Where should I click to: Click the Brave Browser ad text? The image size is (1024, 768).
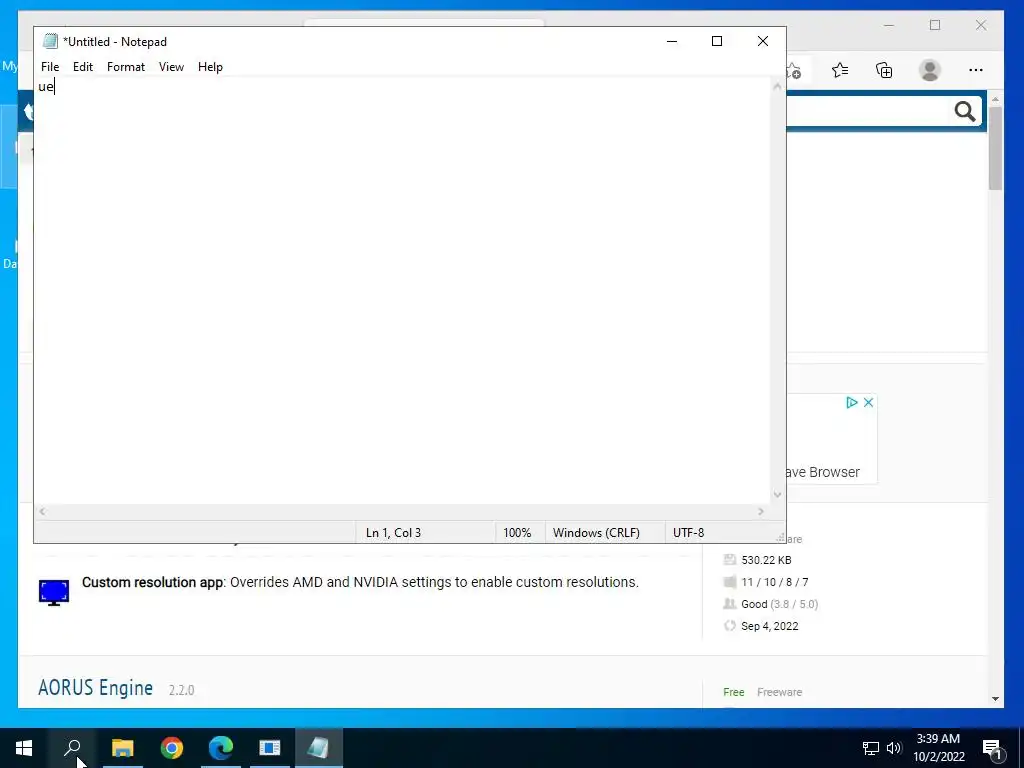[x=822, y=472]
